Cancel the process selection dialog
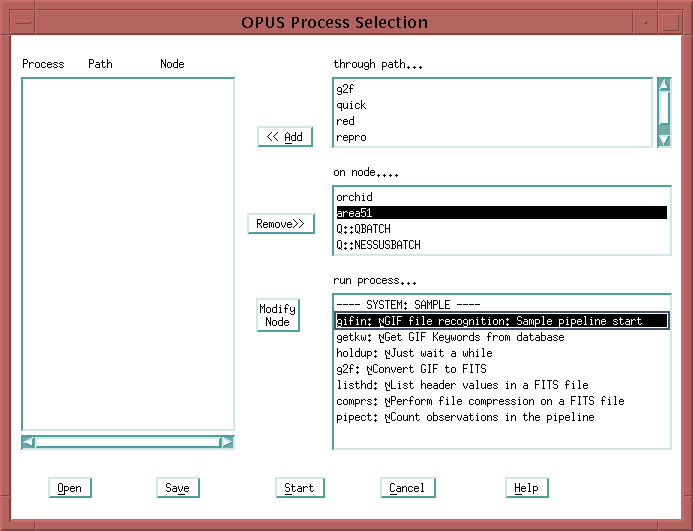This screenshot has height=531, width=693. click(407, 488)
